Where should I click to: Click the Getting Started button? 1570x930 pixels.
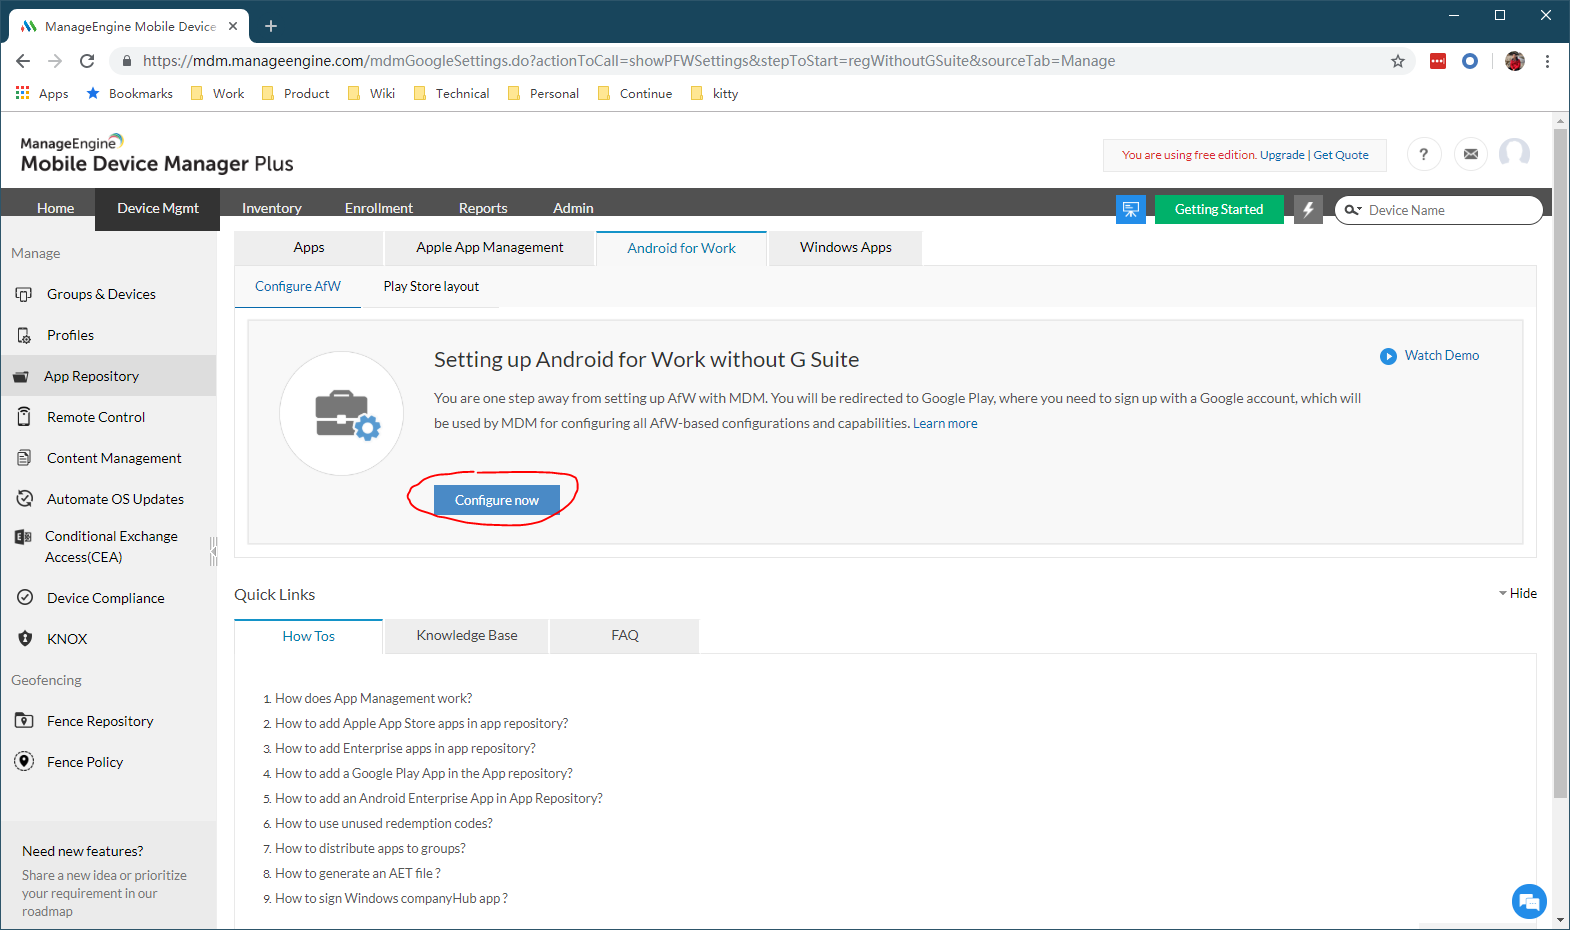point(1219,209)
